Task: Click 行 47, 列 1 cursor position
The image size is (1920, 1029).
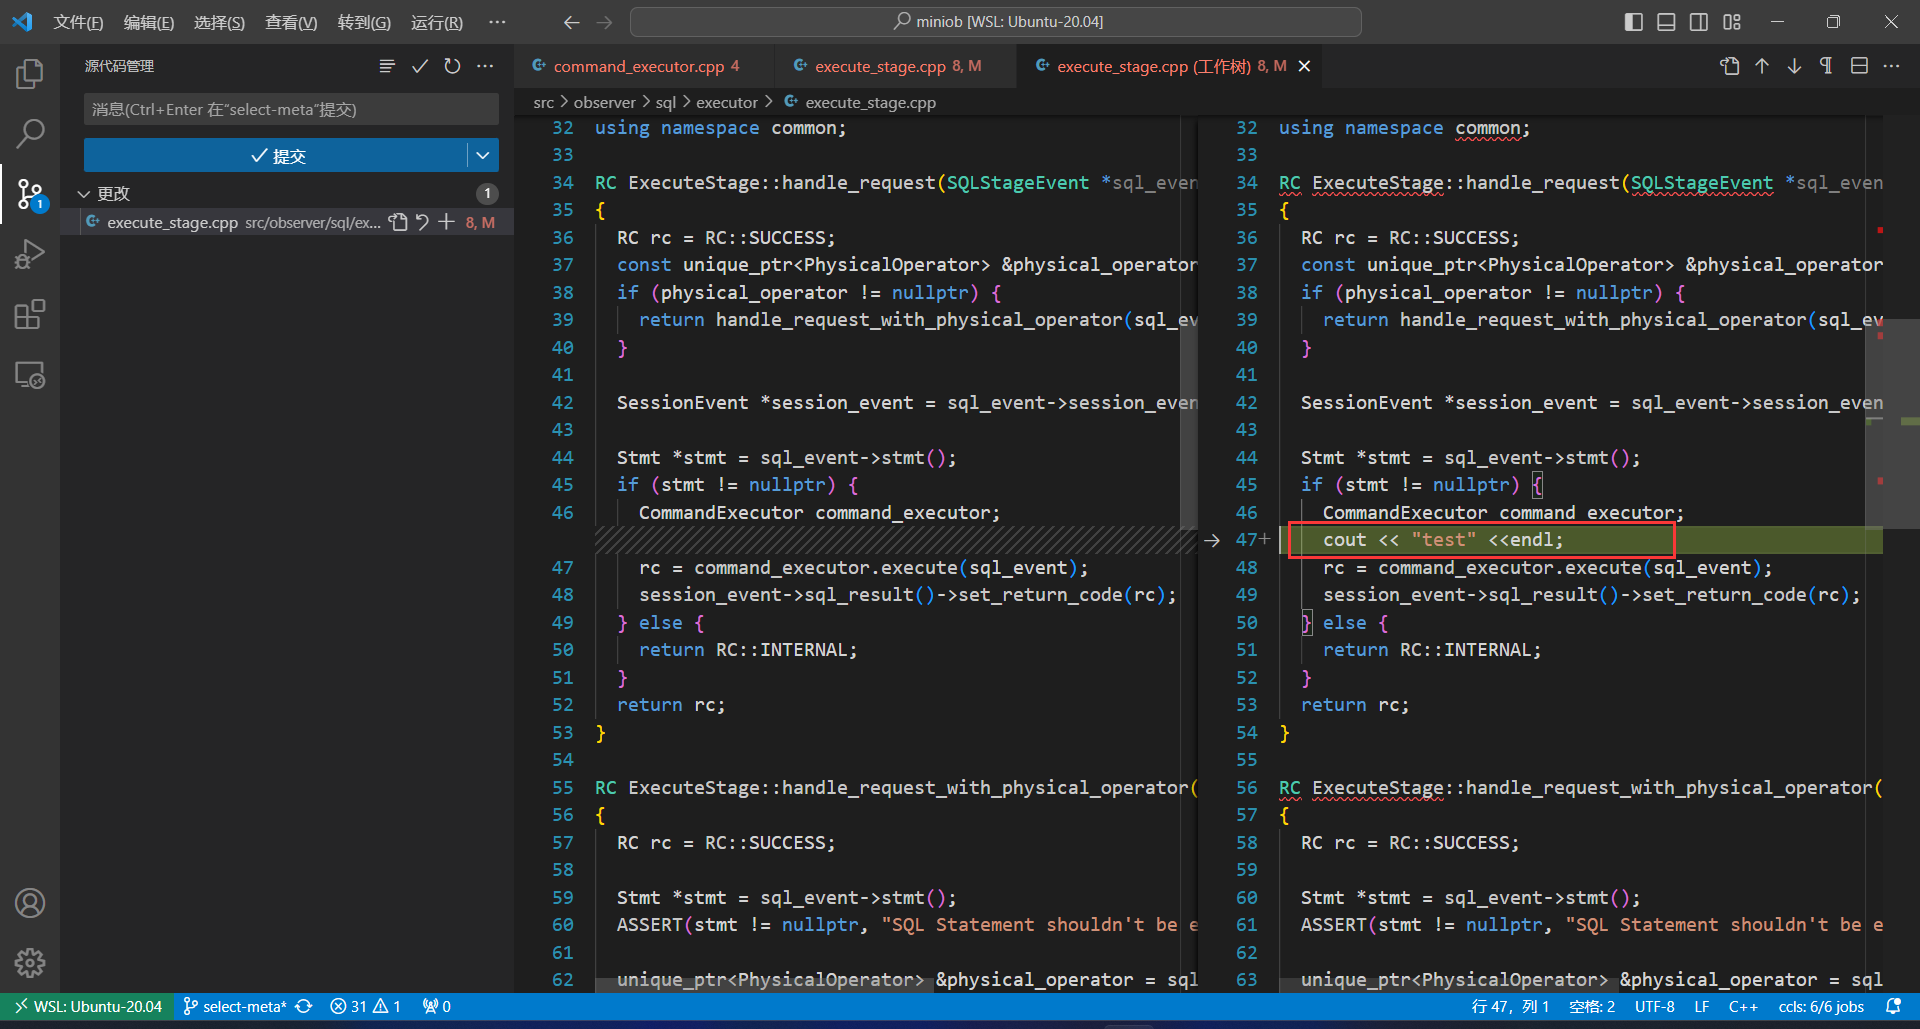Action: pos(1510,1006)
